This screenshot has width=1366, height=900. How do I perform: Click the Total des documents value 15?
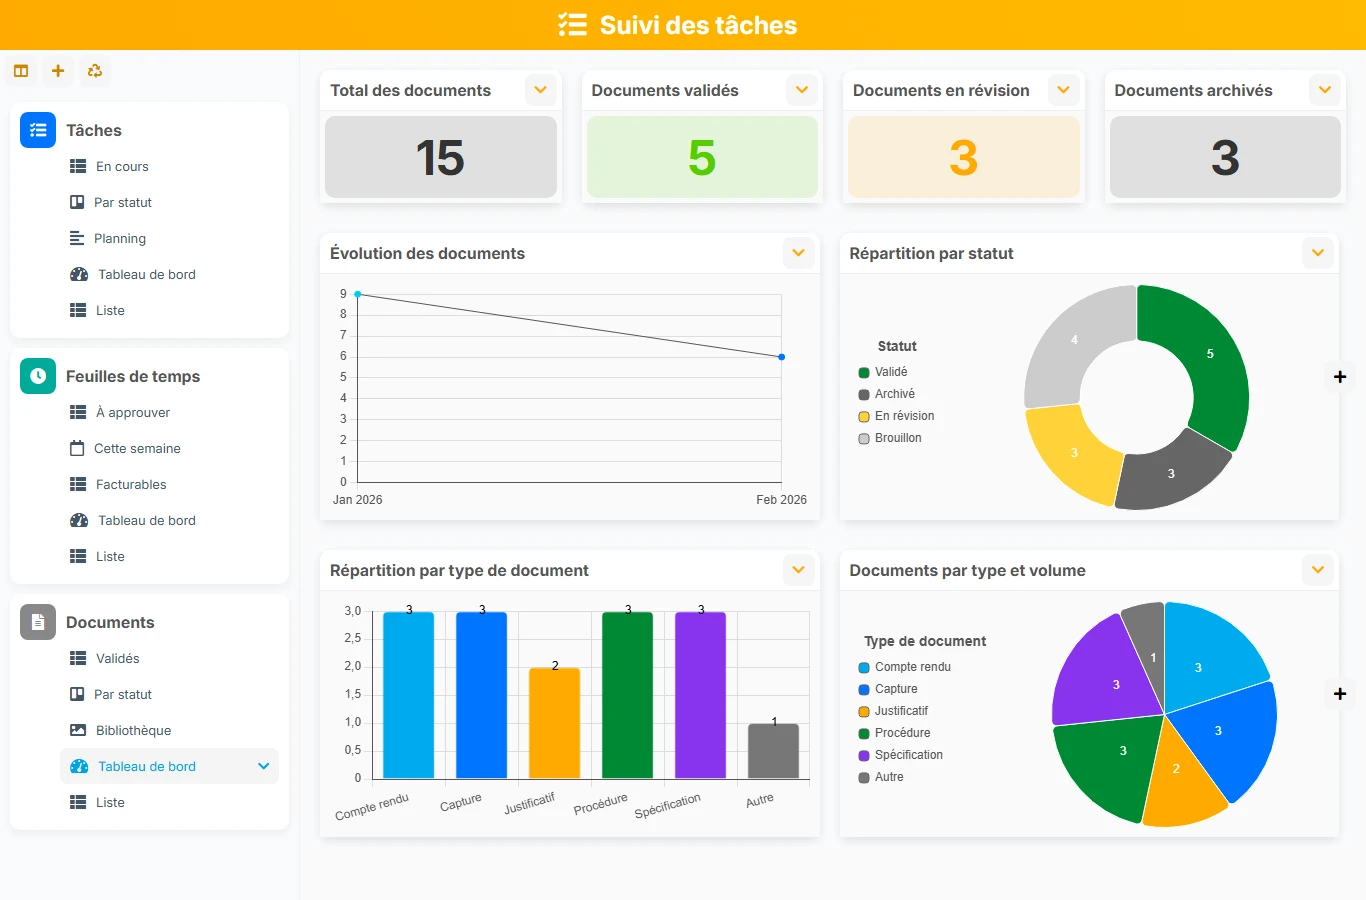pyautogui.click(x=440, y=158)
